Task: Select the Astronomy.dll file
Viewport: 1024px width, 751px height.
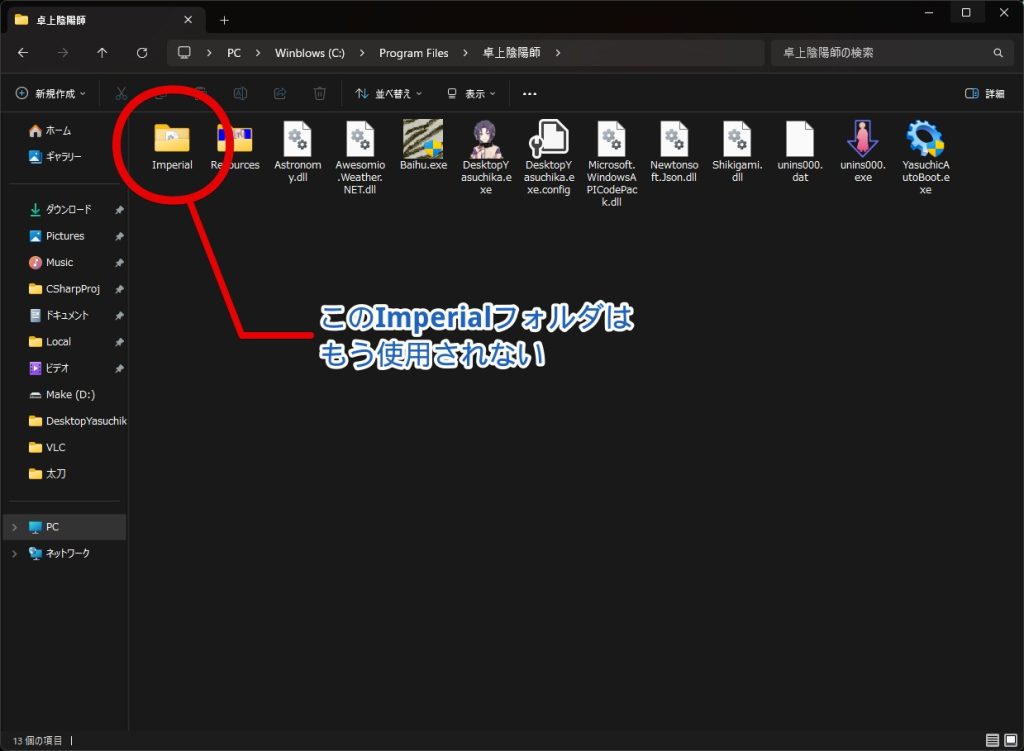Action: 298,139
